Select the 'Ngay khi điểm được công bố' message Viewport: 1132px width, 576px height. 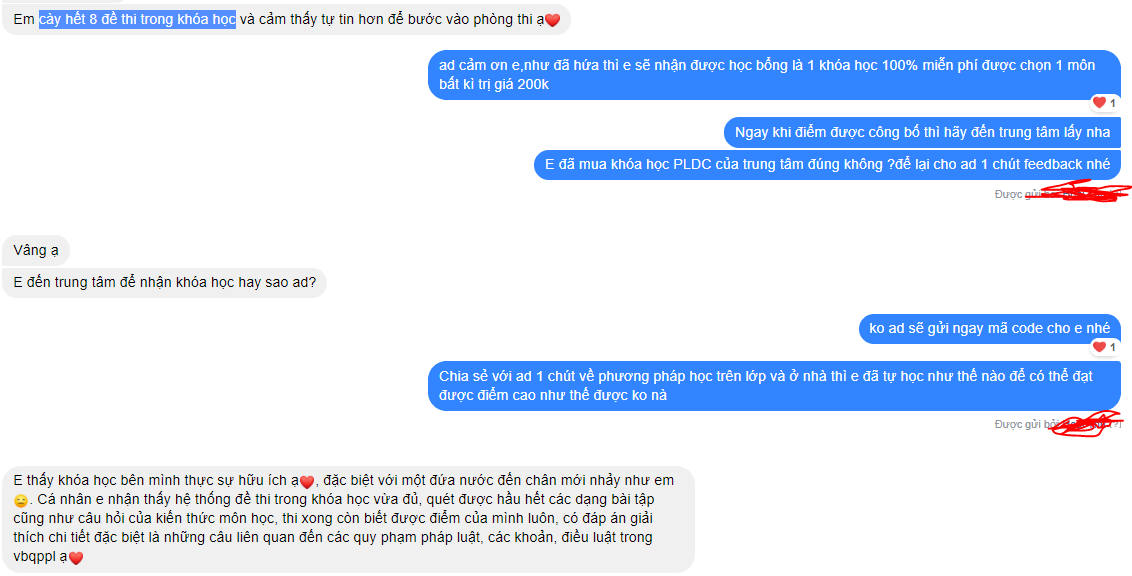pos(922,132)
